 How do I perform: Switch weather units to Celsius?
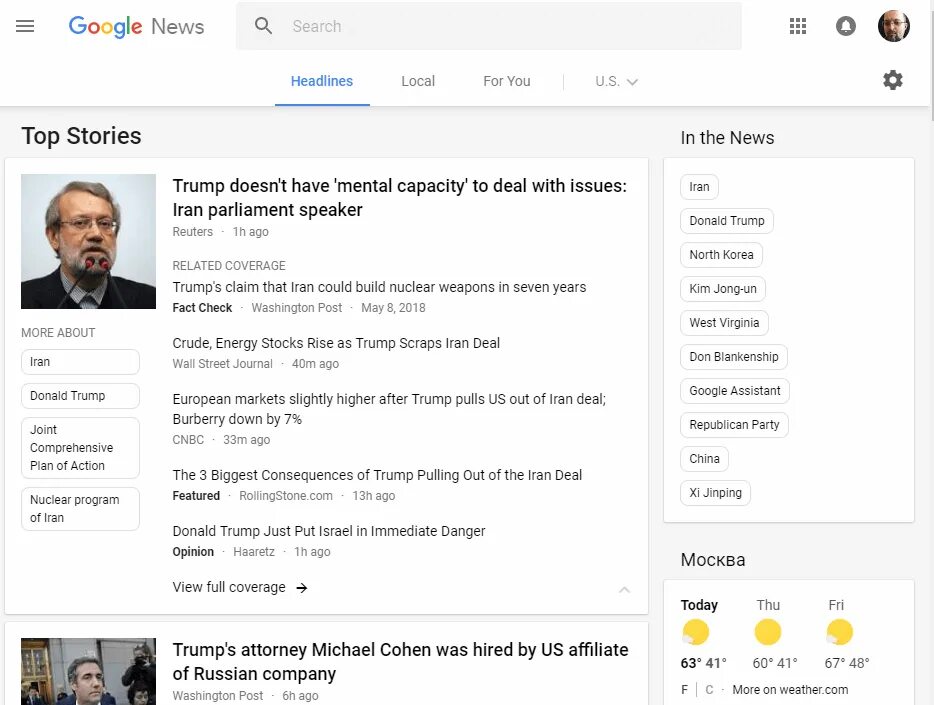click(709, 690)
